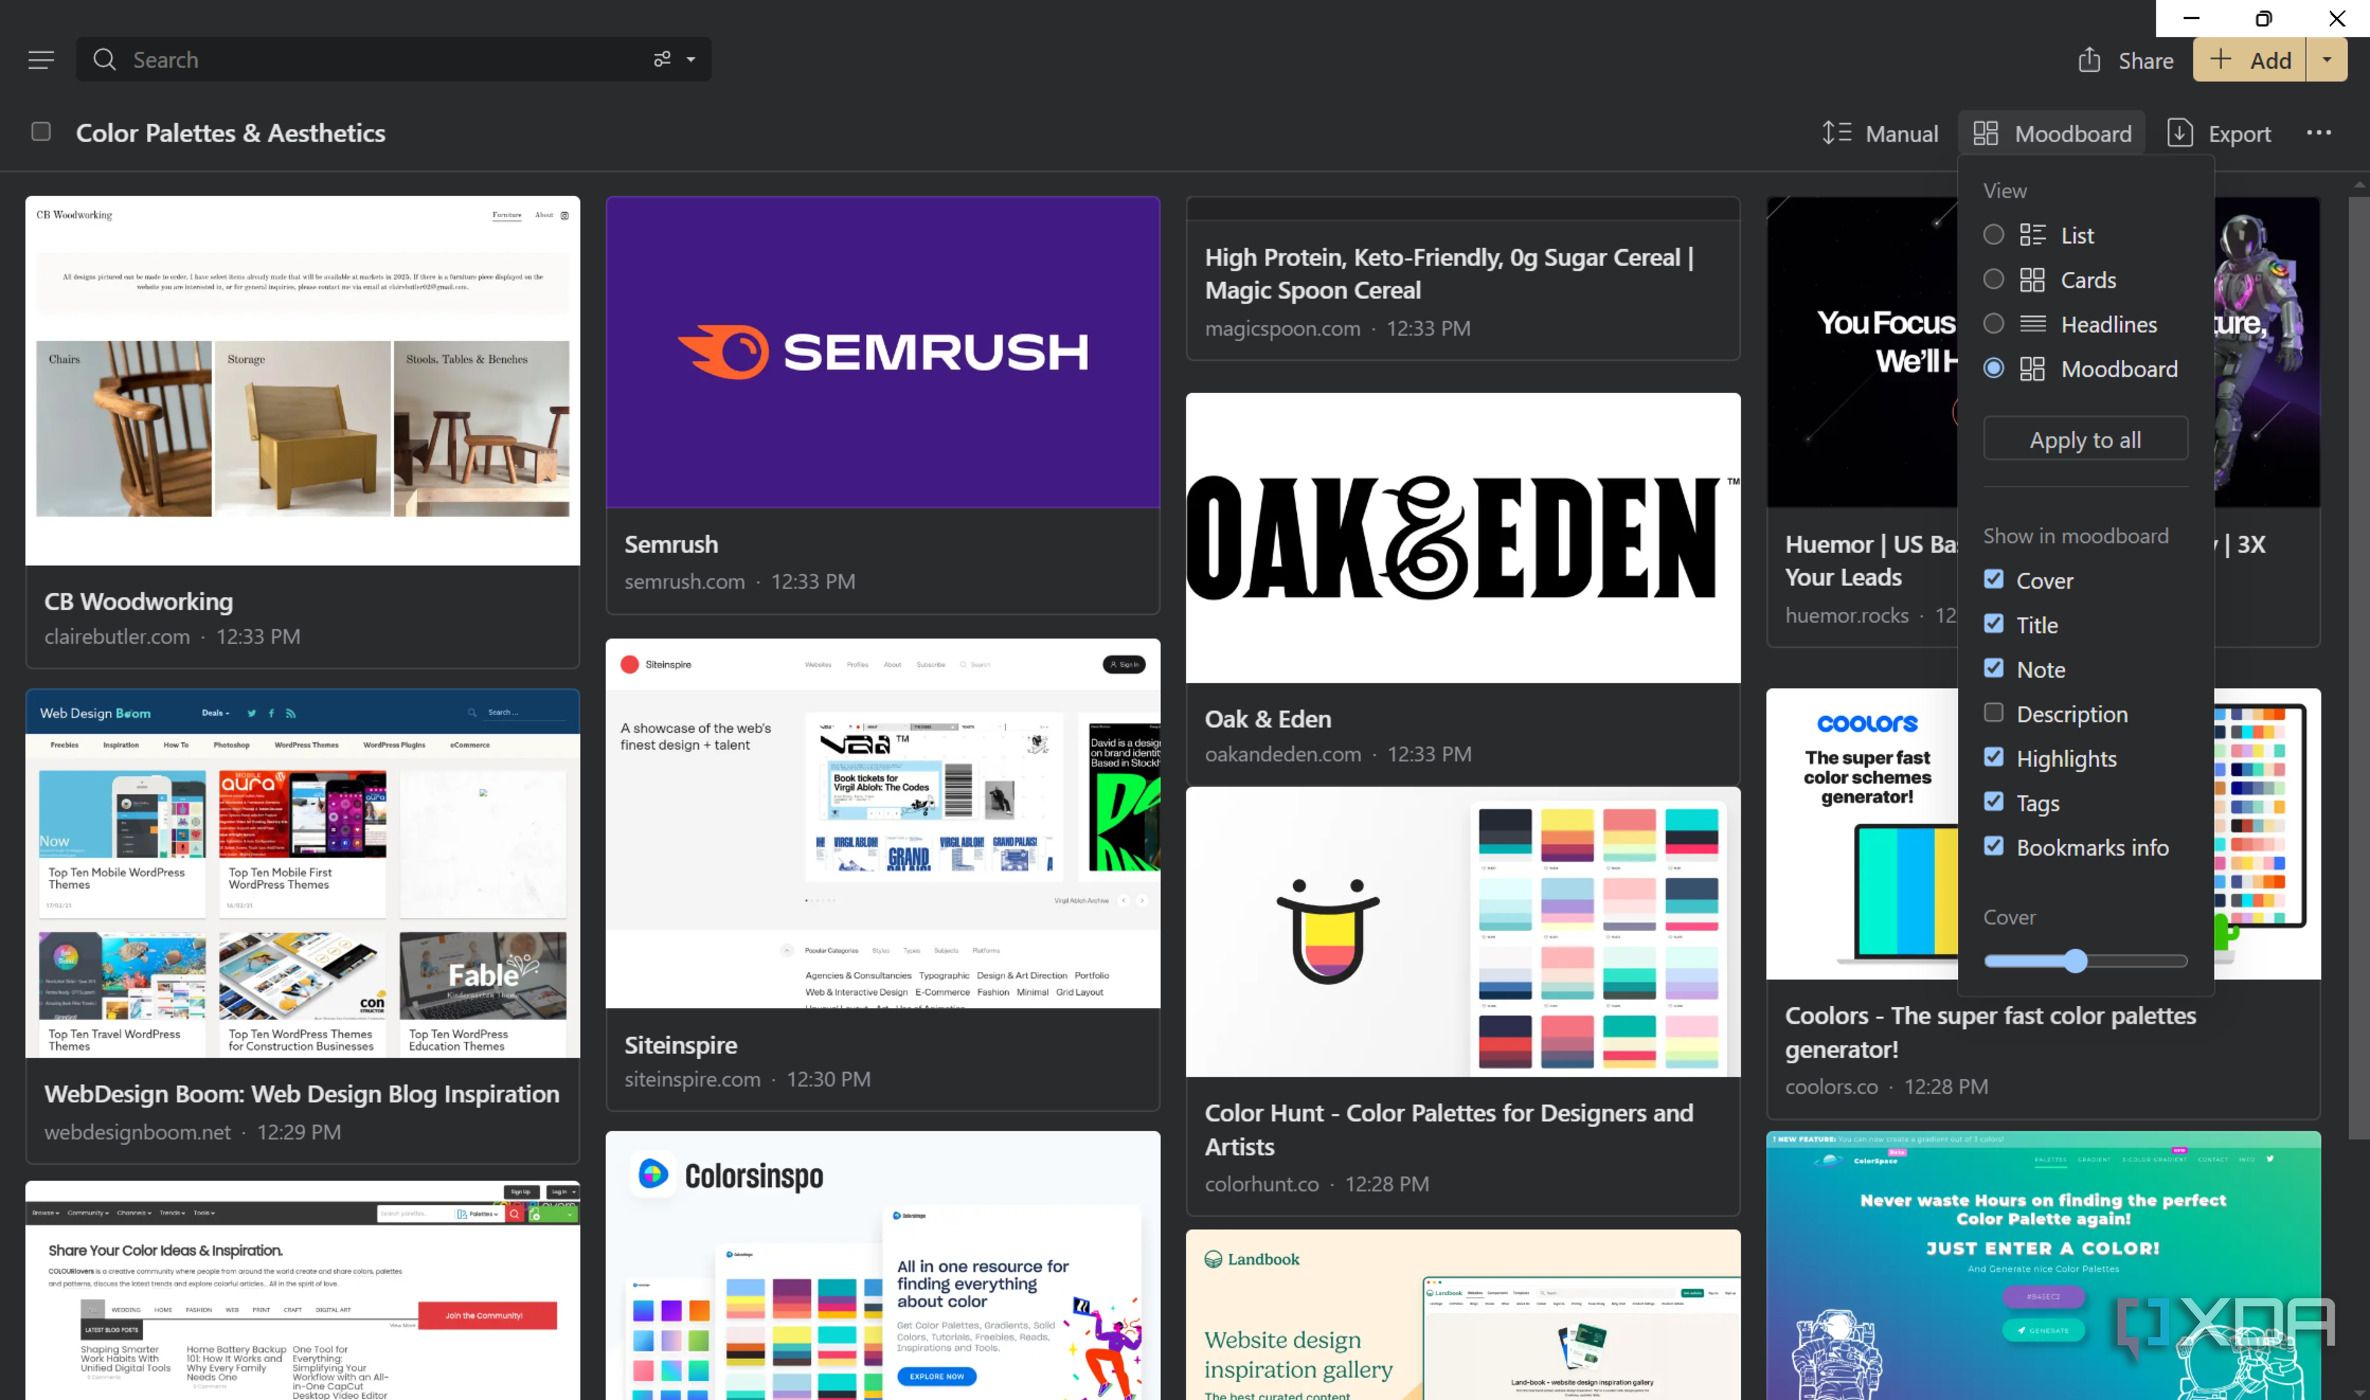Tick the select-all checkbox beside collection title
This screenshot has width=2370, height=1400.
(41, 132)
